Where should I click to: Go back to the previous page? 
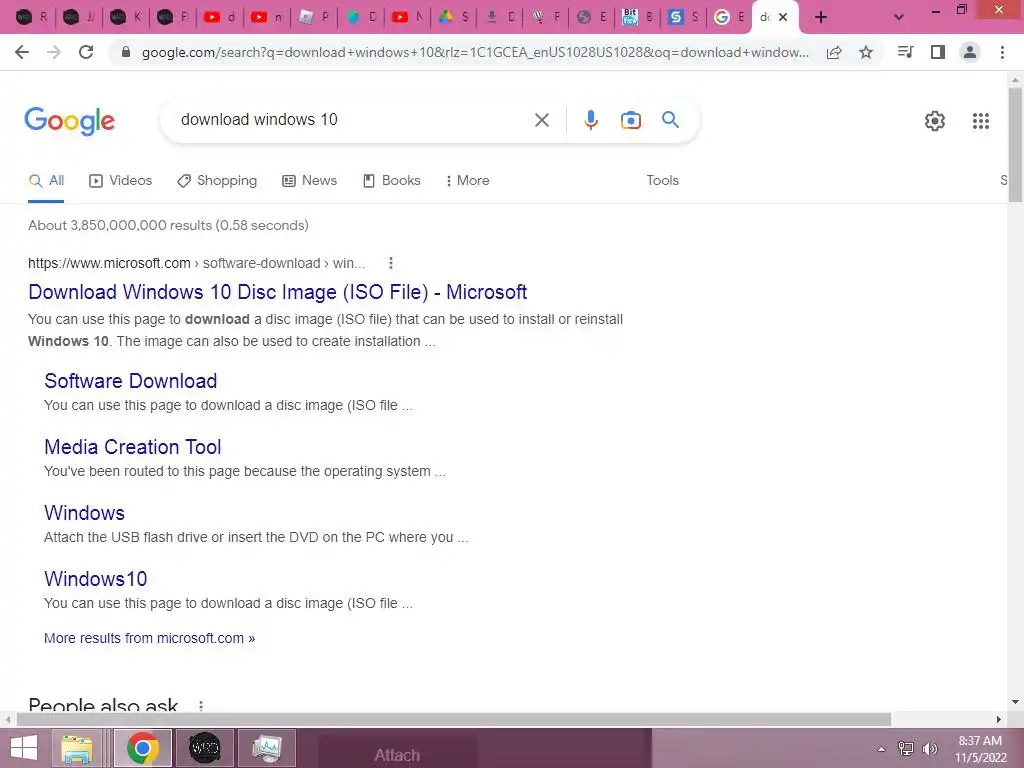pyautogui.click(x=22, y=52)
